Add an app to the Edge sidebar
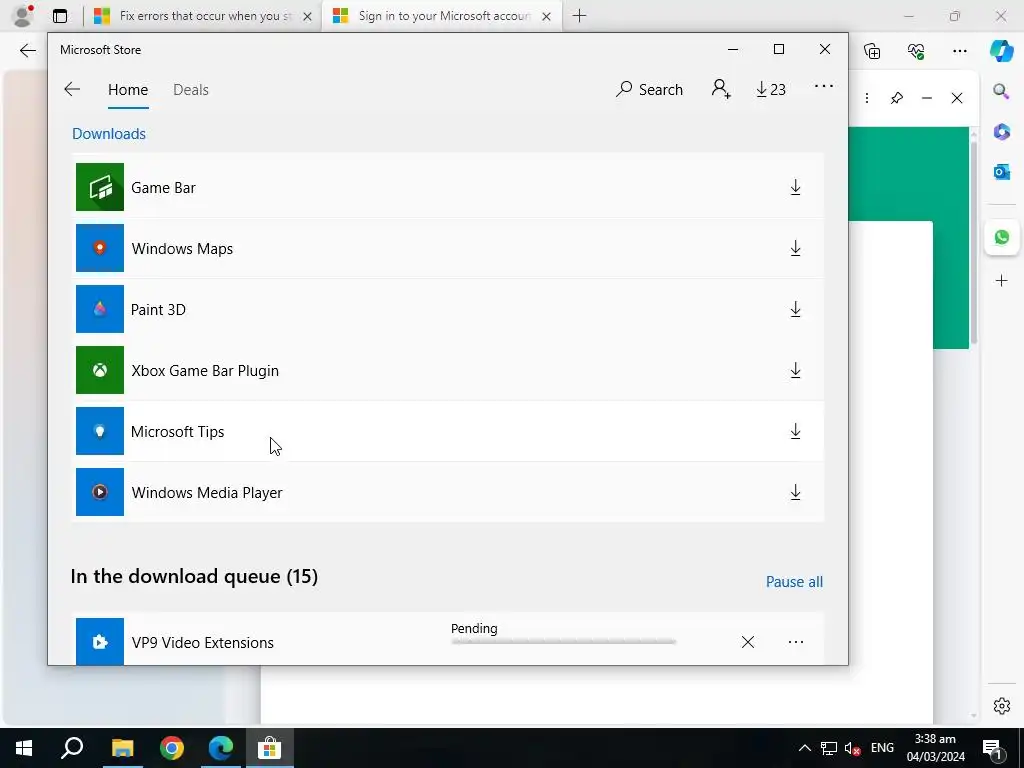This screenshot has width=1024, height=768. pos(1001,281)
